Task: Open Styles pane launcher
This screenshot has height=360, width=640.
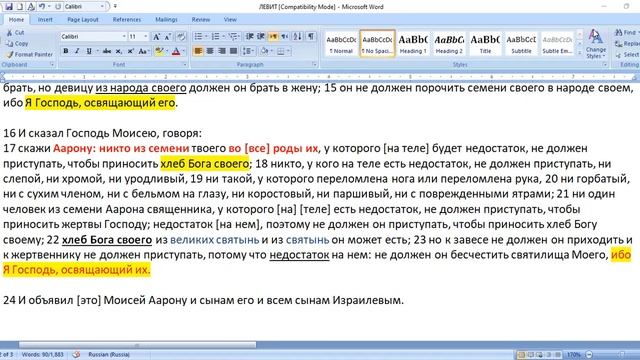Action: coord(605,64)
